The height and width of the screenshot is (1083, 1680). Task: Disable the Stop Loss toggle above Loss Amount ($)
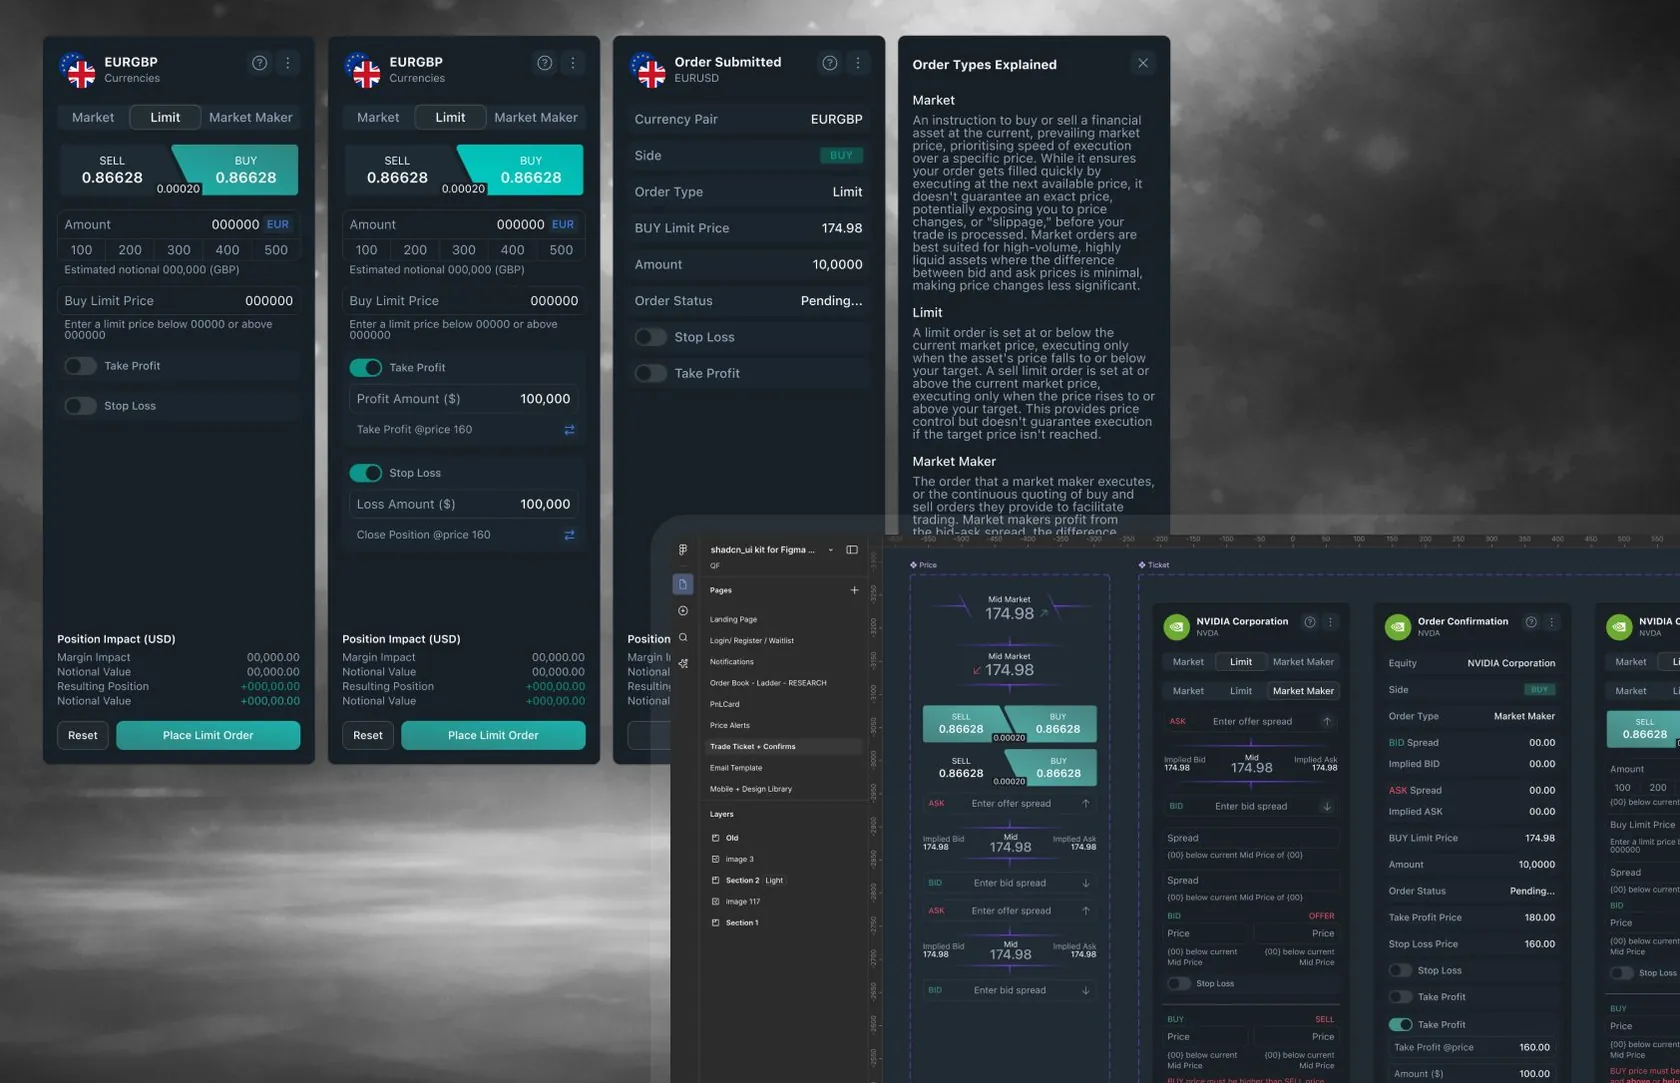(x=366, y=473)
